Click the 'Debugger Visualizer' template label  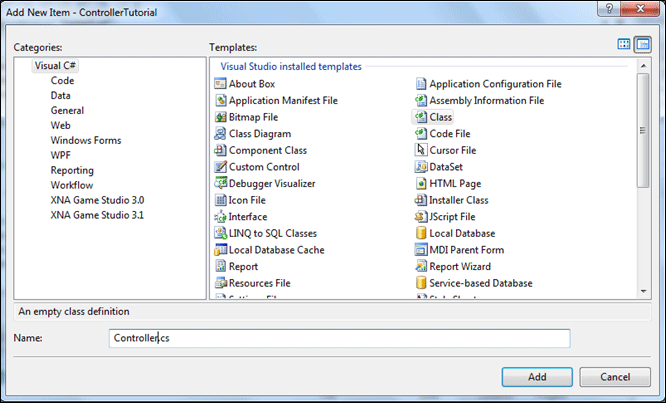[272, 183]
